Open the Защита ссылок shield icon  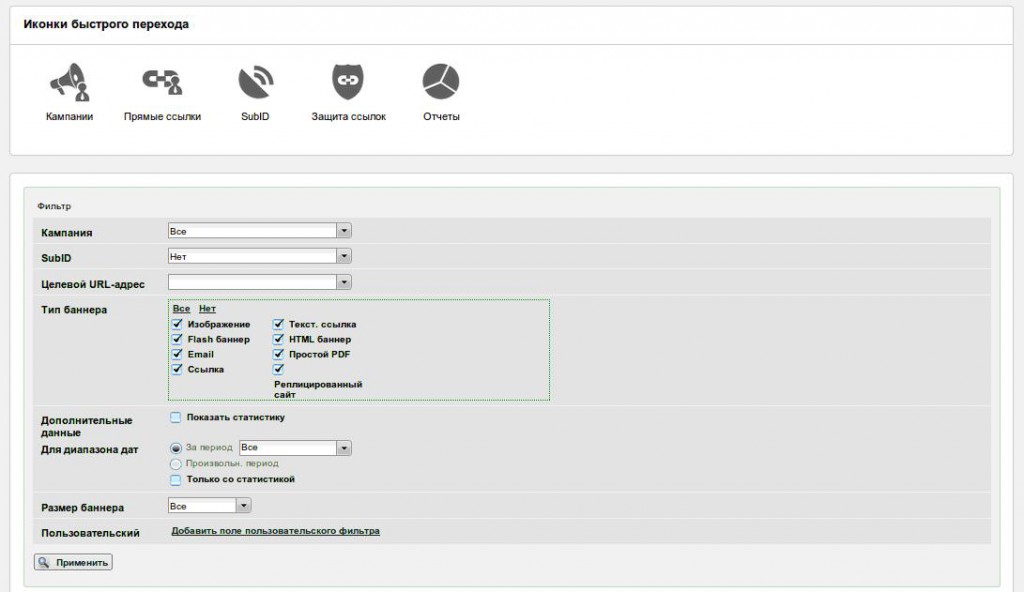click(348, 82)
